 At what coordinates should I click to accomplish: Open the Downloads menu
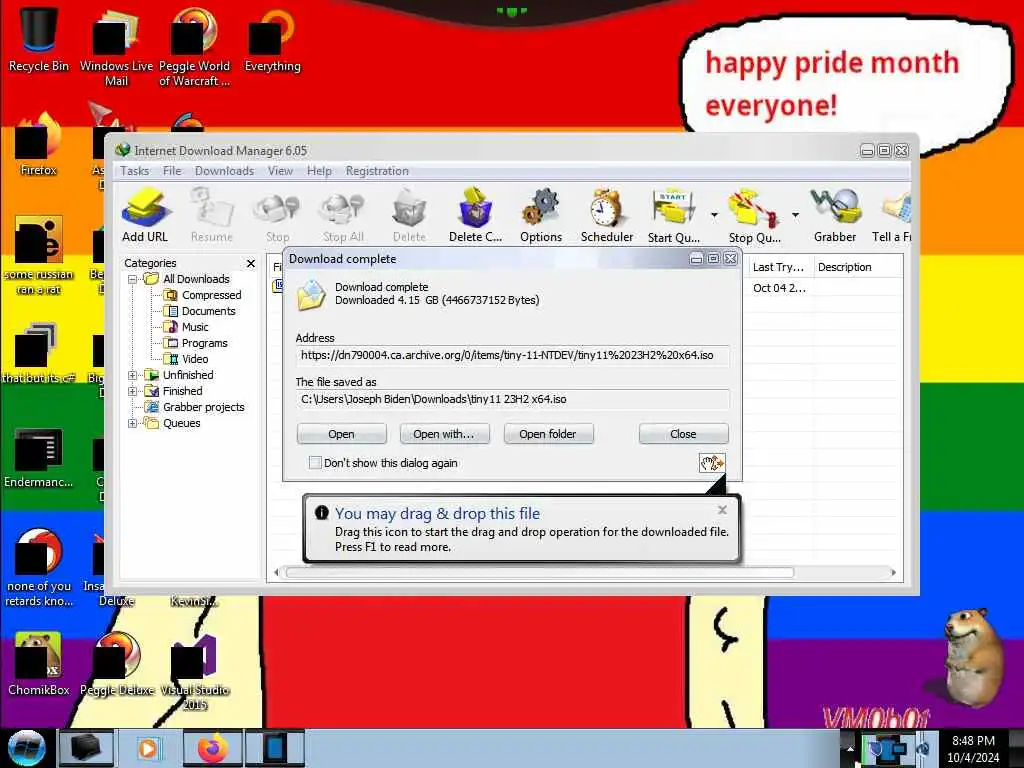[224, 171]
